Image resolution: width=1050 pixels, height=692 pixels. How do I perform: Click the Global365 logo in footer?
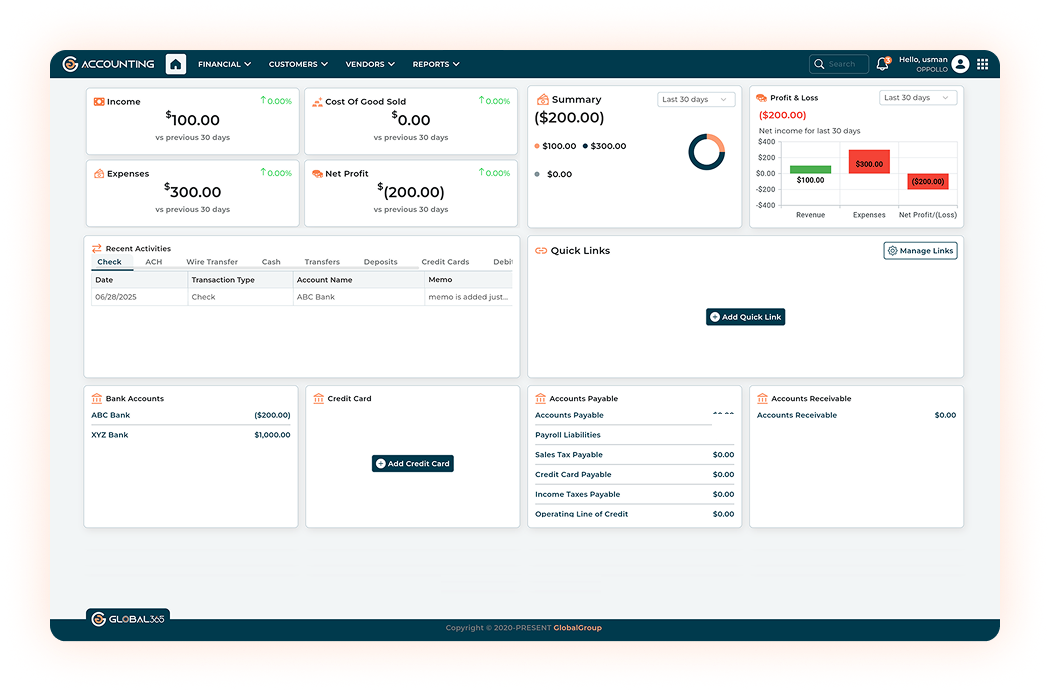click(x=128, y=619)
